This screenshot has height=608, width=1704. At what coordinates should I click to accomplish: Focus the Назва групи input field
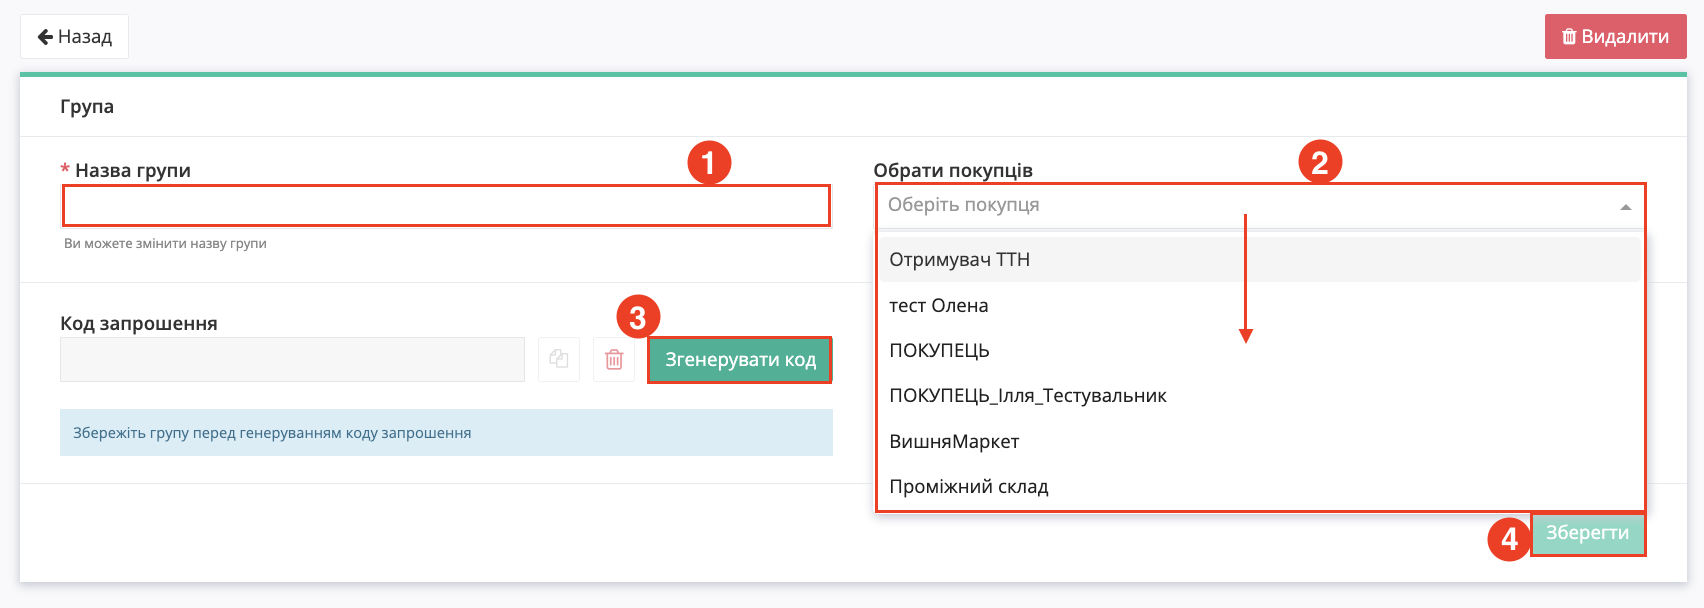tap(446, 206)
